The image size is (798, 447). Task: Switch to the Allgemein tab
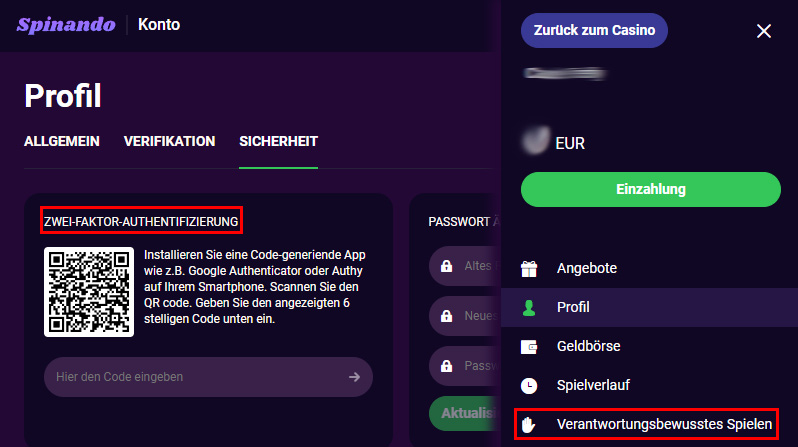click(x=62, y=141)
